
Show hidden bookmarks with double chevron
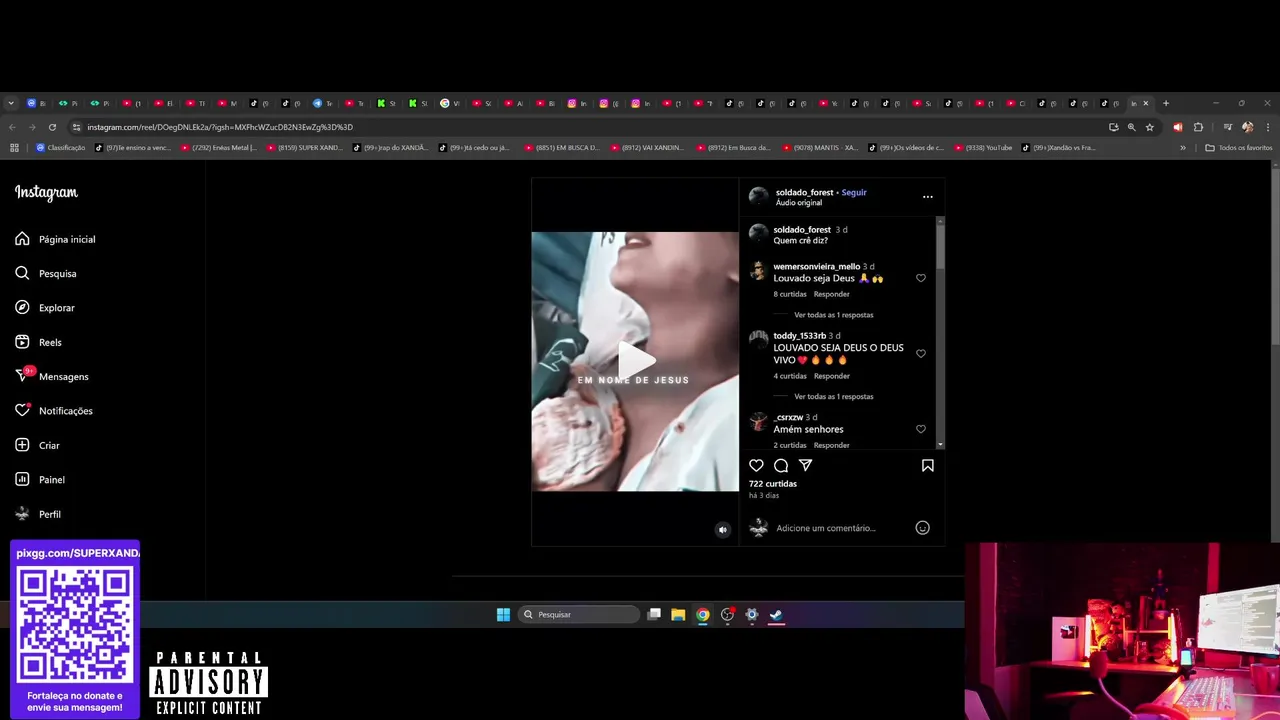1183,148
